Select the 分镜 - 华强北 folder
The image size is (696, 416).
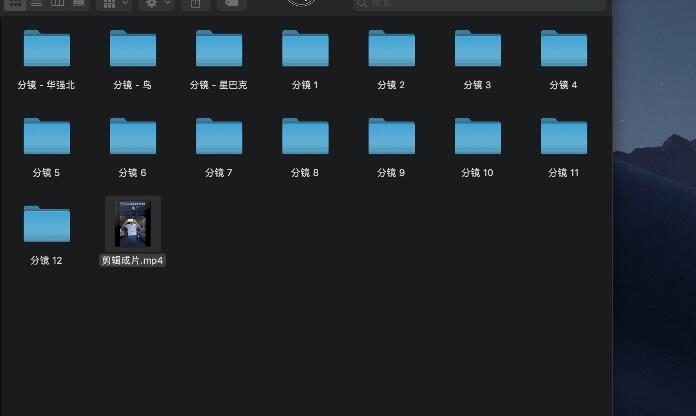pyautogui.click(x=47, y=49)
